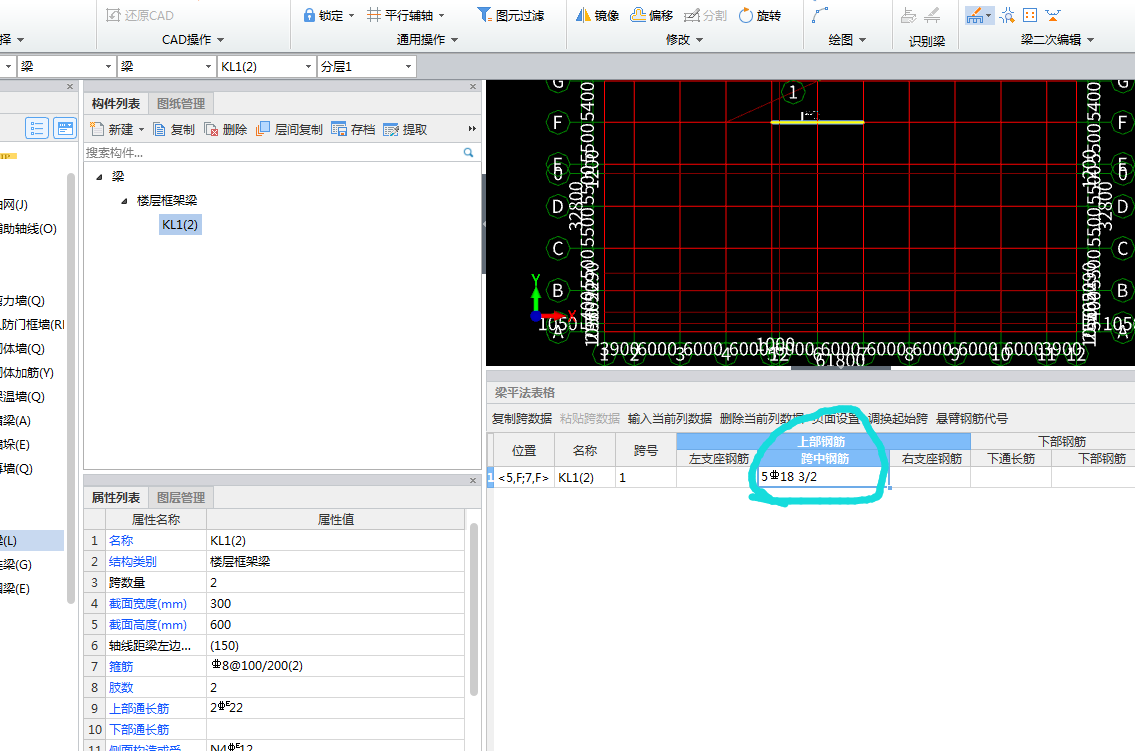The width and height of the screenshot is (1135, 751).
Task: Click the square dotted icon in 梁二次编辑
Action: tap(1030, 15)
